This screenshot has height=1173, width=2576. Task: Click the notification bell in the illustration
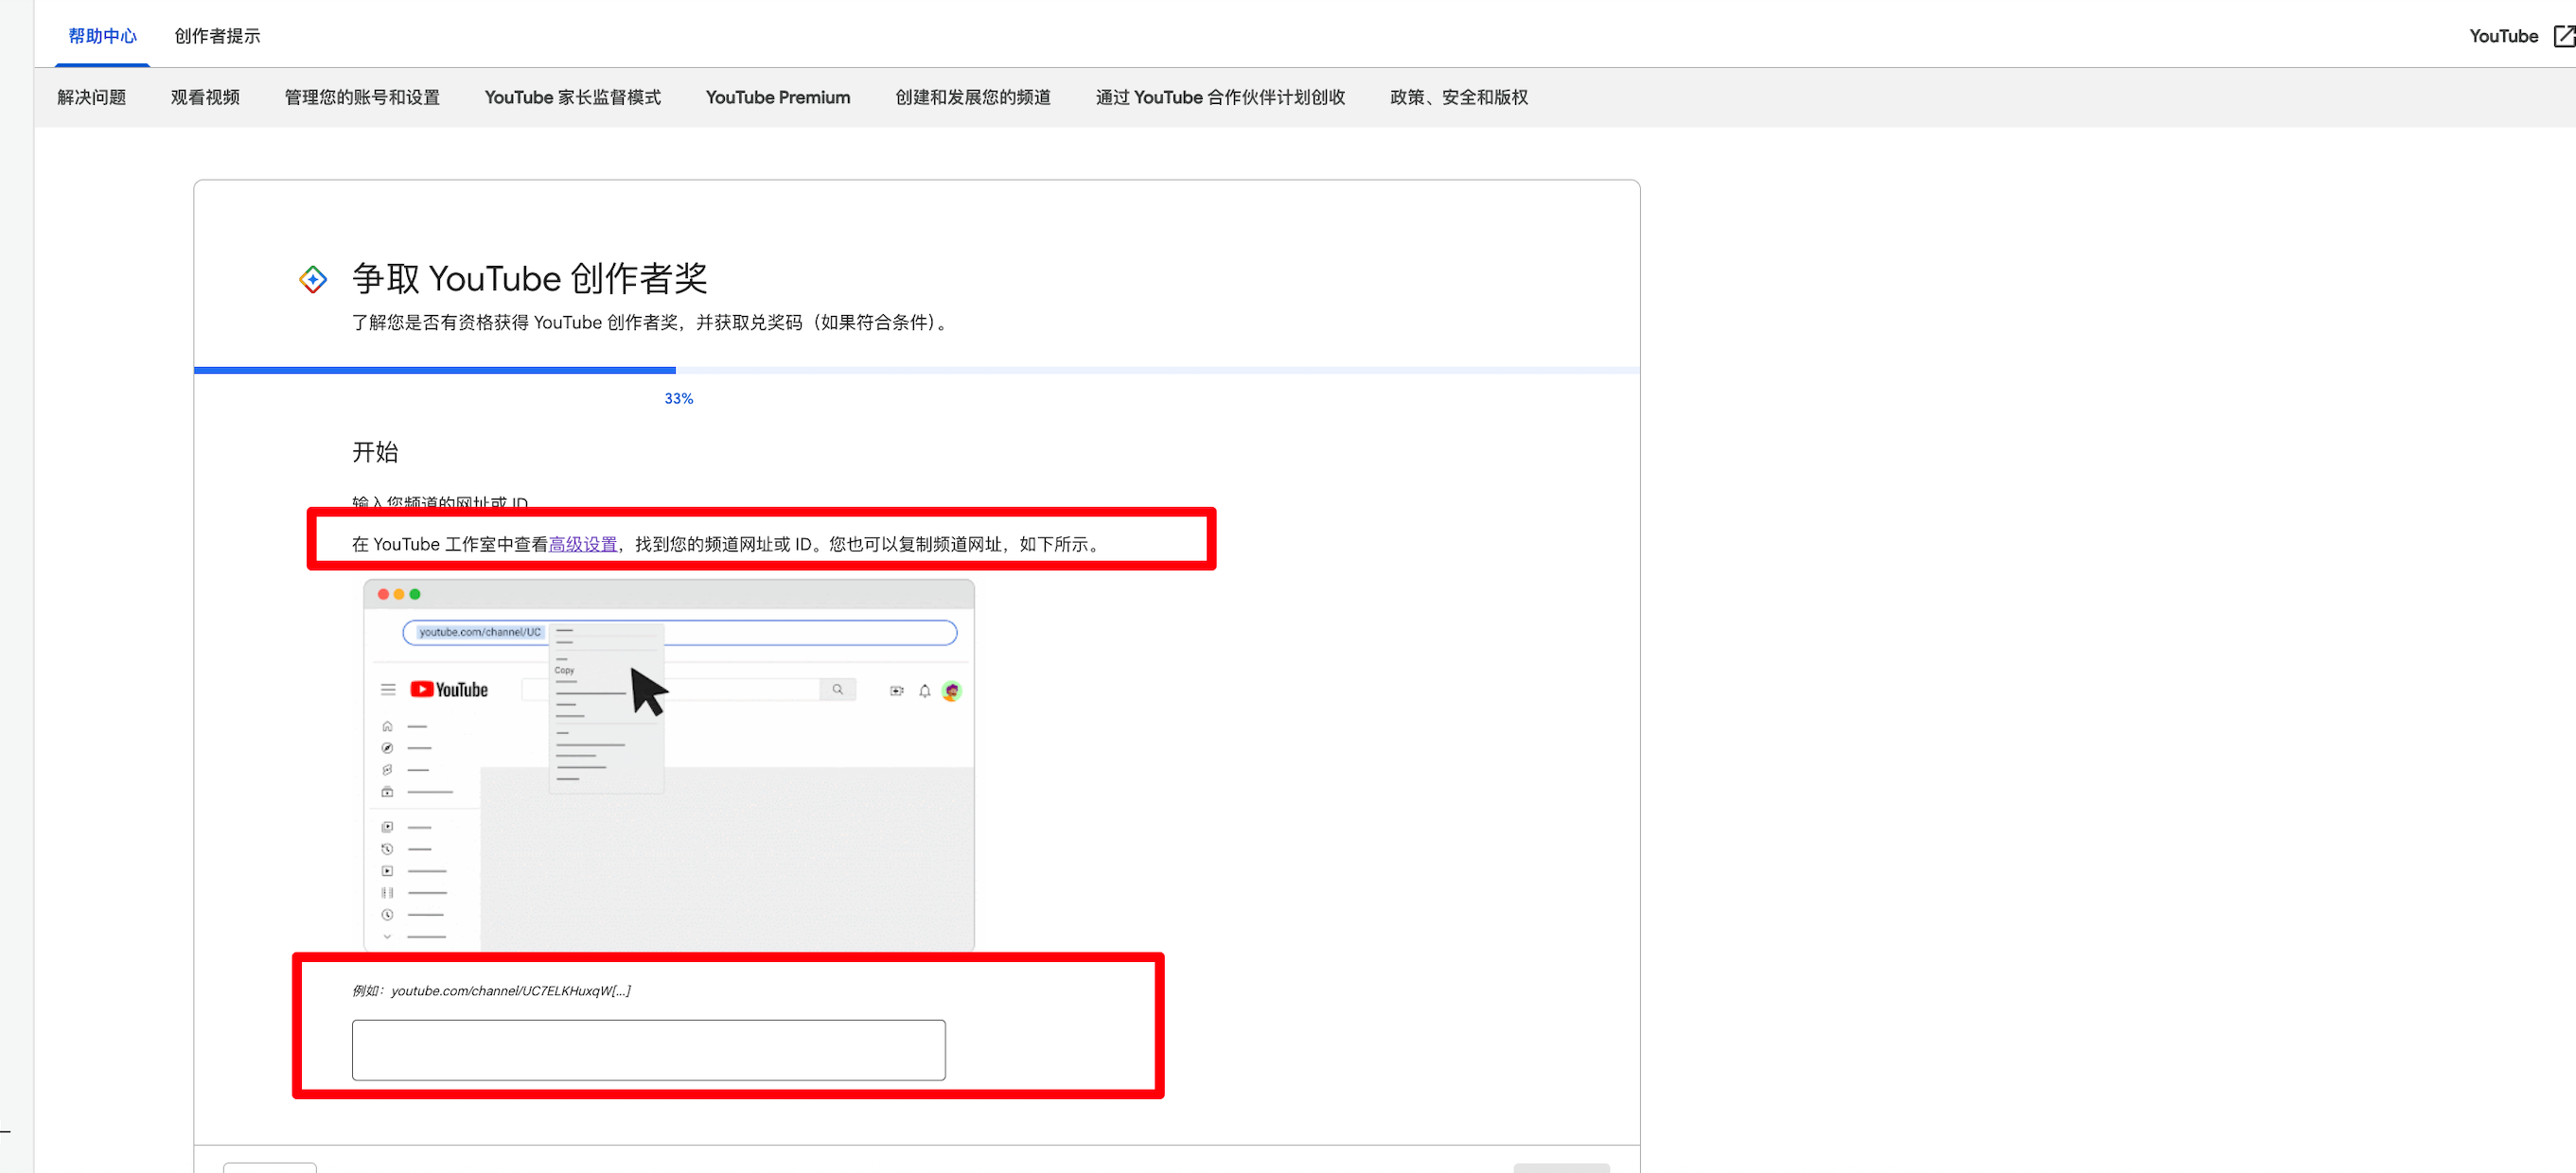[924, 691]
